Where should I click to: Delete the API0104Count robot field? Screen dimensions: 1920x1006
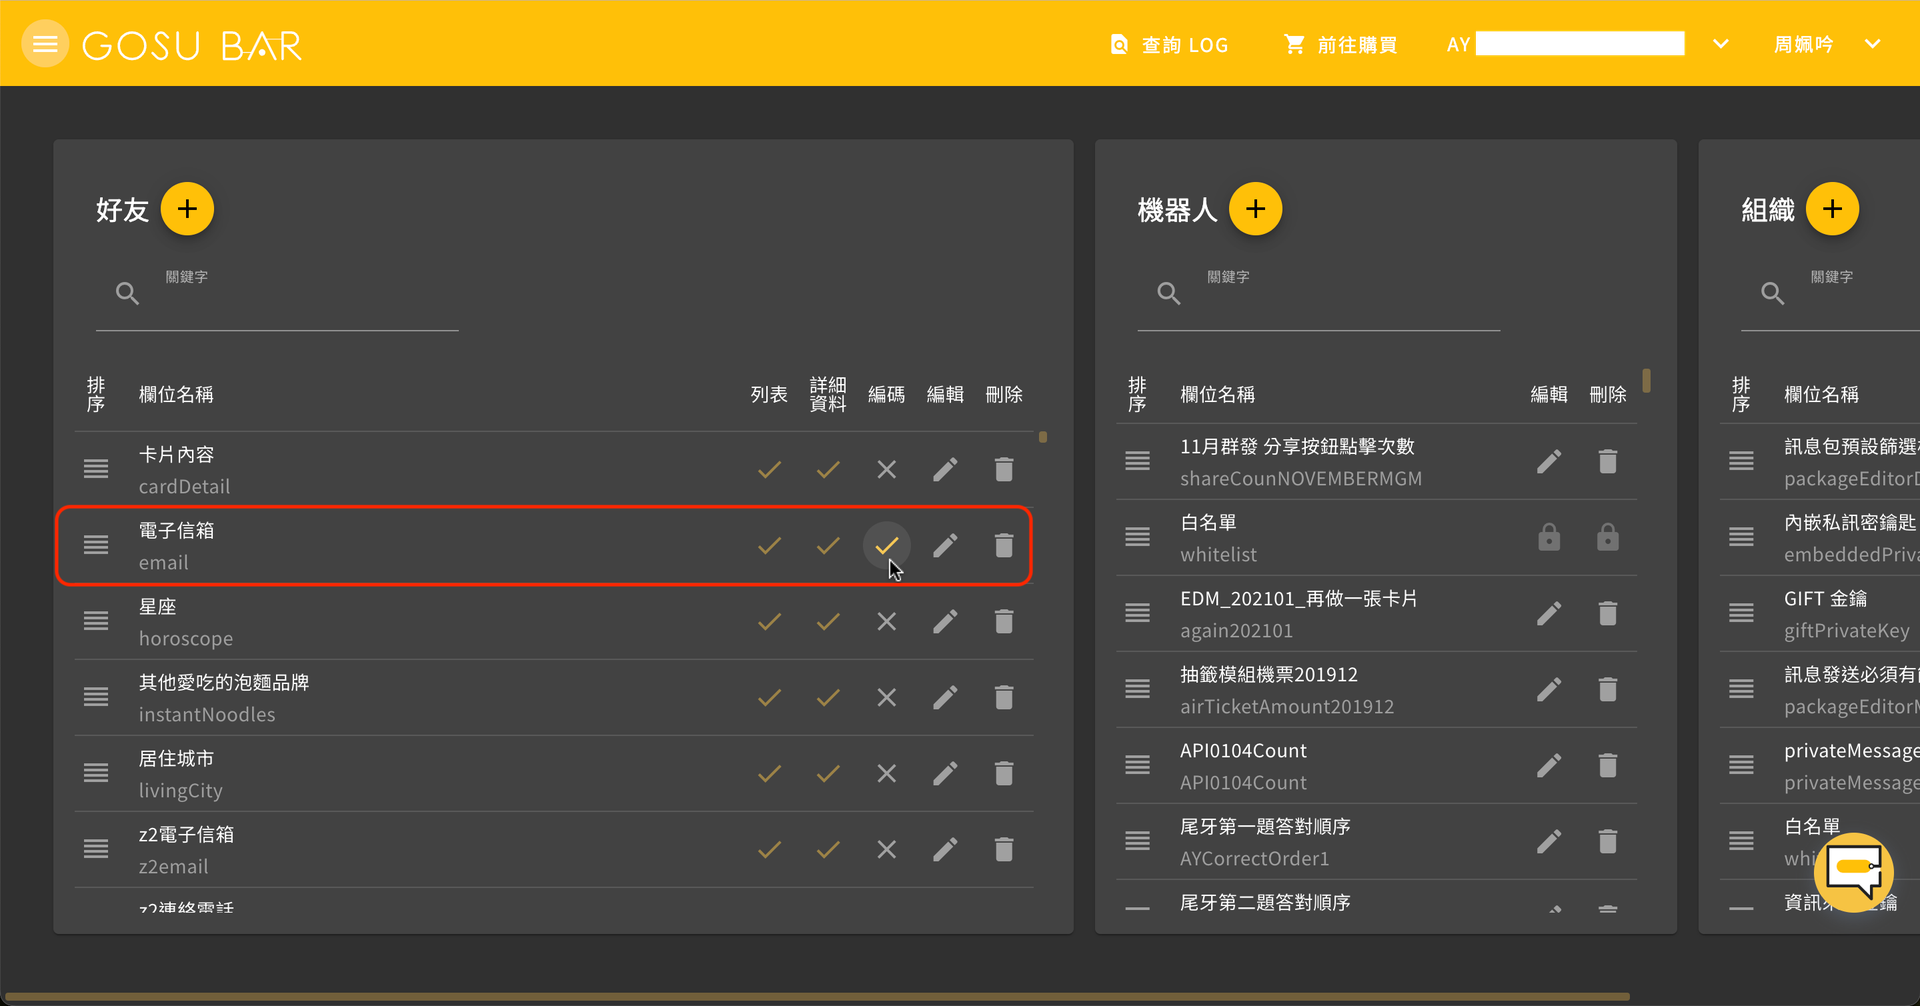tap(1608, 765)
